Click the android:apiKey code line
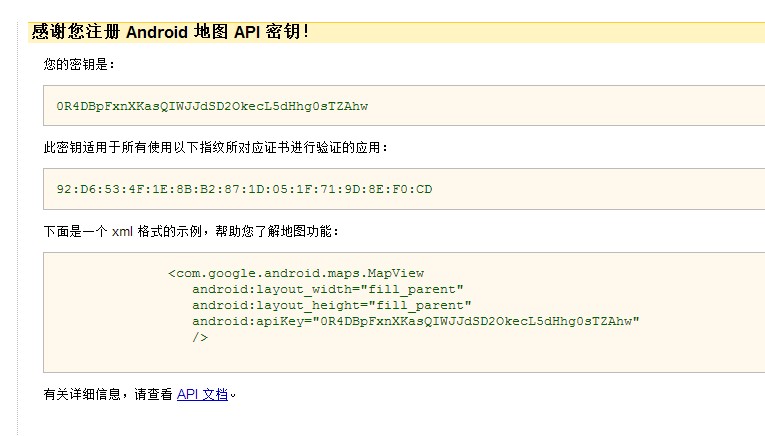Image resolution: width=765 pixels, height=436 pixels. [x=416, y=321]
